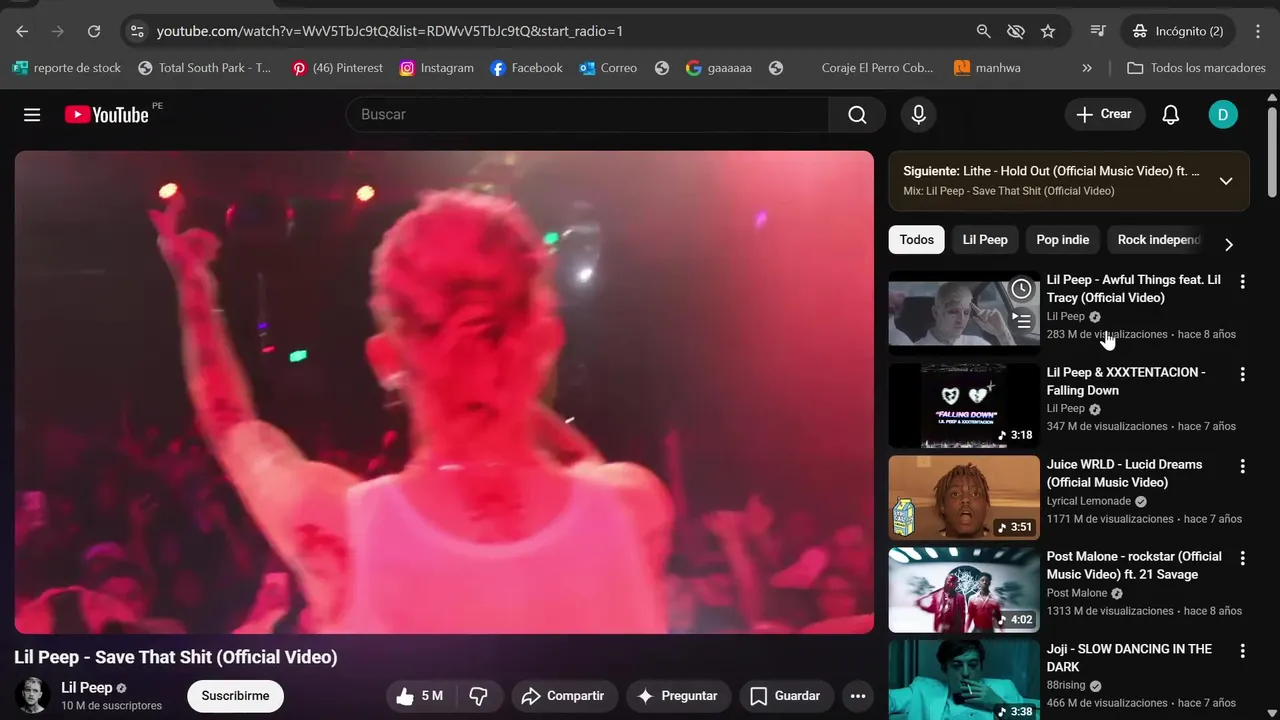
Task: Expand the Siguiente mix playlist panel
Action: pyautogui.click(x=1226, y=181)
